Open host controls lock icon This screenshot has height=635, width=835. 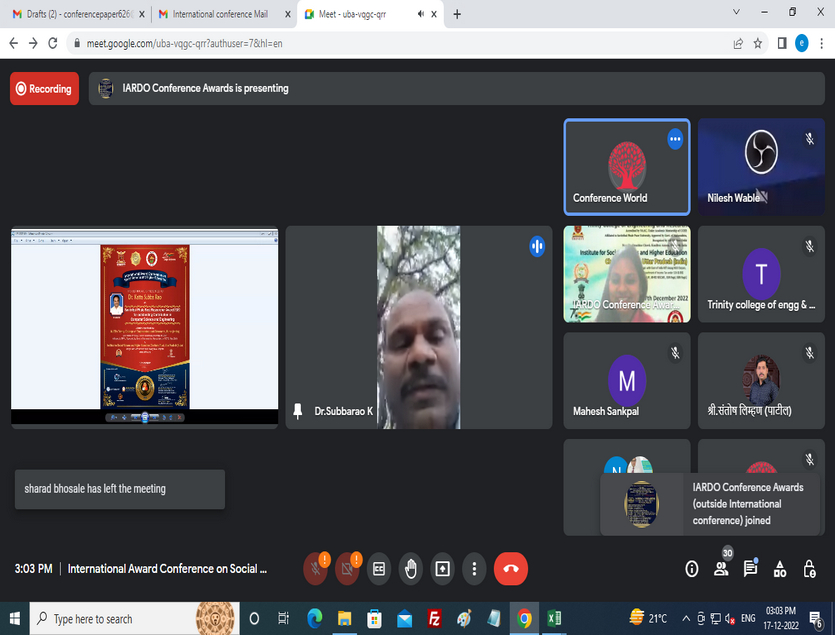pos(809,569)
